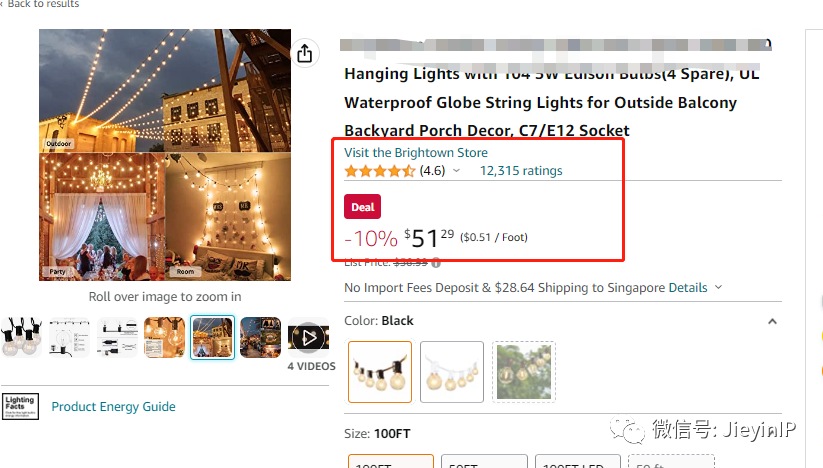This screenshot has height=468, width=823.
Task: Select the first bulb close-up thumbnail
Action: (21, 338)
